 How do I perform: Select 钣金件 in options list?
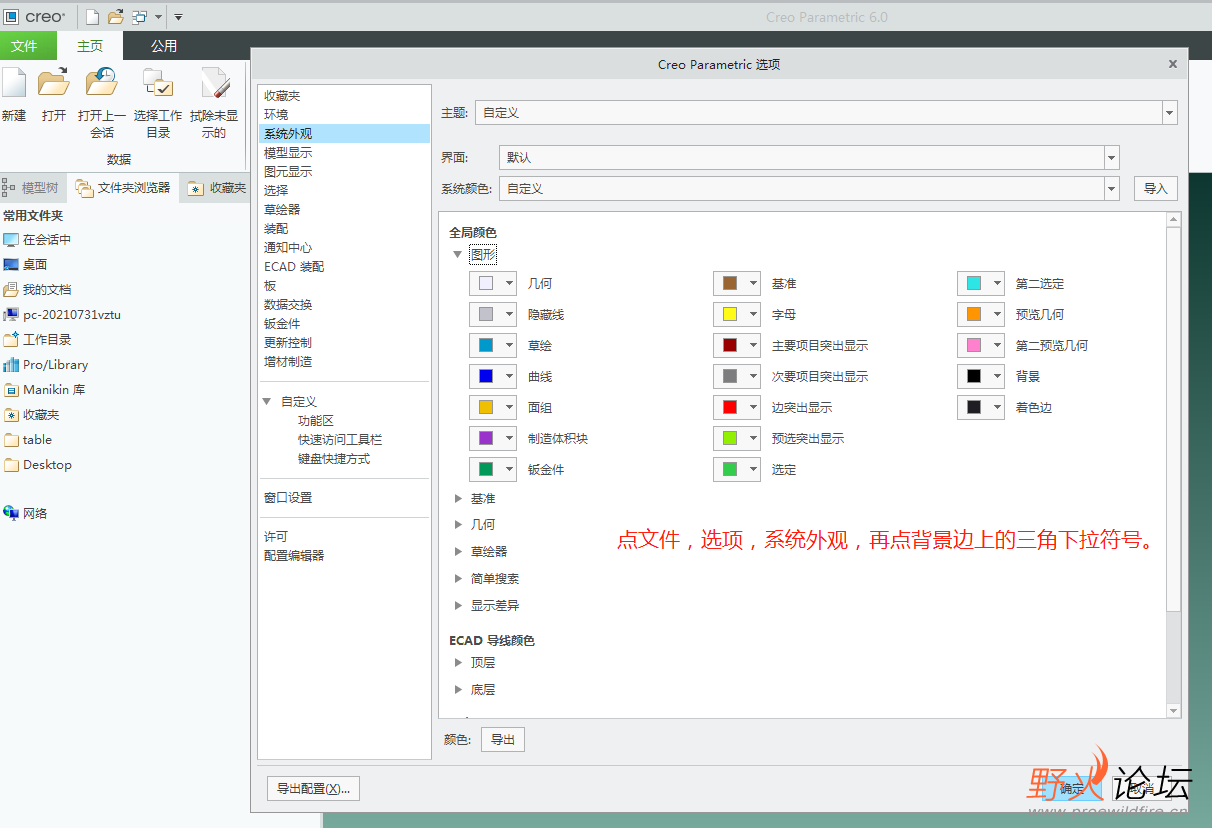(x=282, y=324)
